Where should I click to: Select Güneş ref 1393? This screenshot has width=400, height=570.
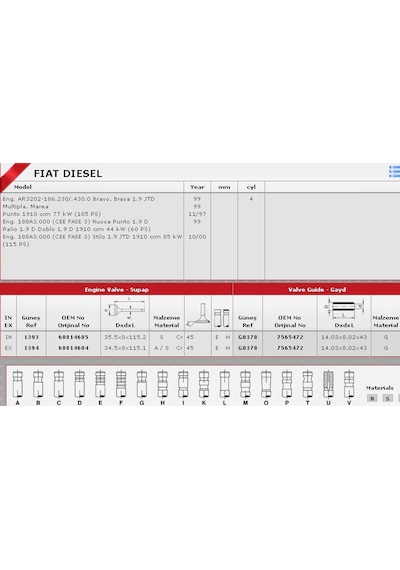(x=31, y=337)
